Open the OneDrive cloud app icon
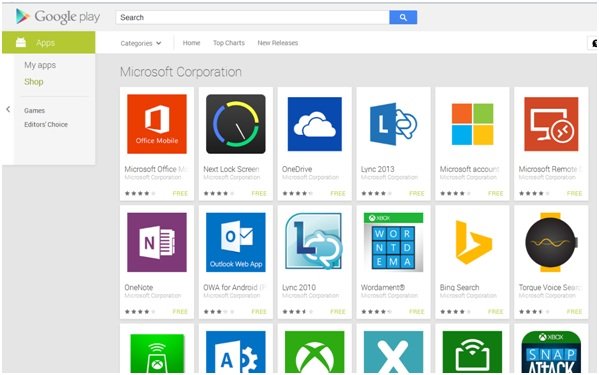This screenshot has width=599, height=375. coord(314,124)
